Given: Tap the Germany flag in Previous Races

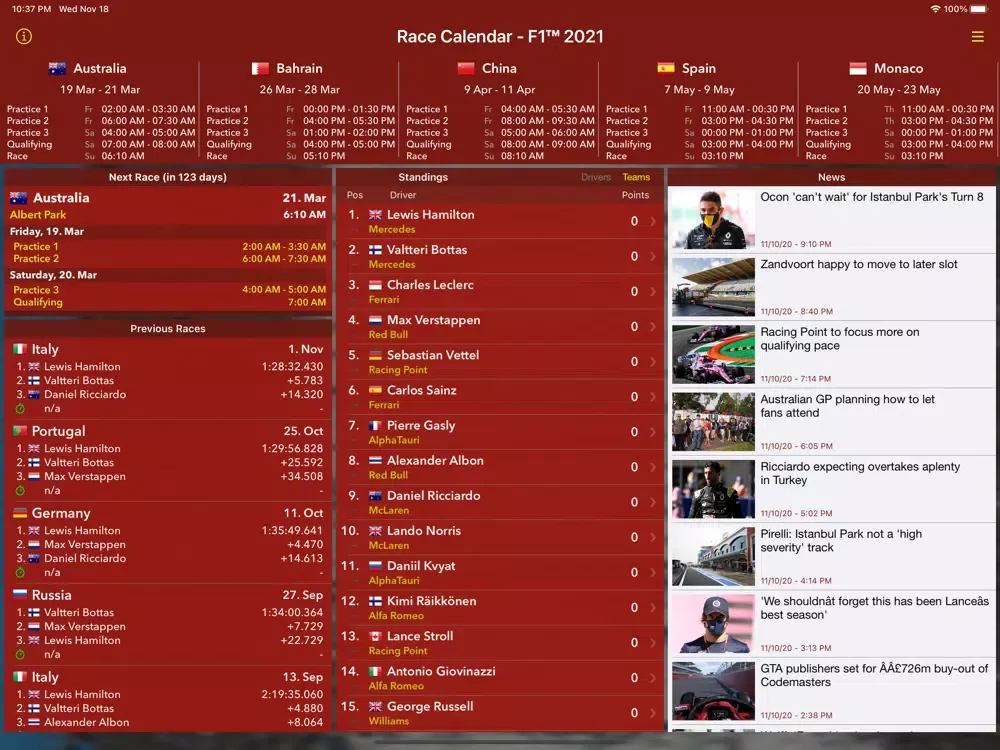Looking at the screenshot, I should [20, 513].
